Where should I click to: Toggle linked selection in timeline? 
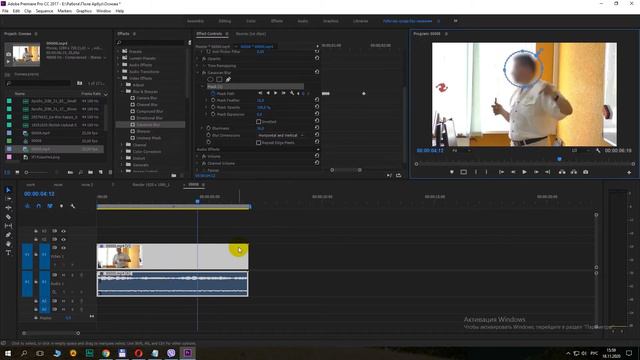click(50, 206)
